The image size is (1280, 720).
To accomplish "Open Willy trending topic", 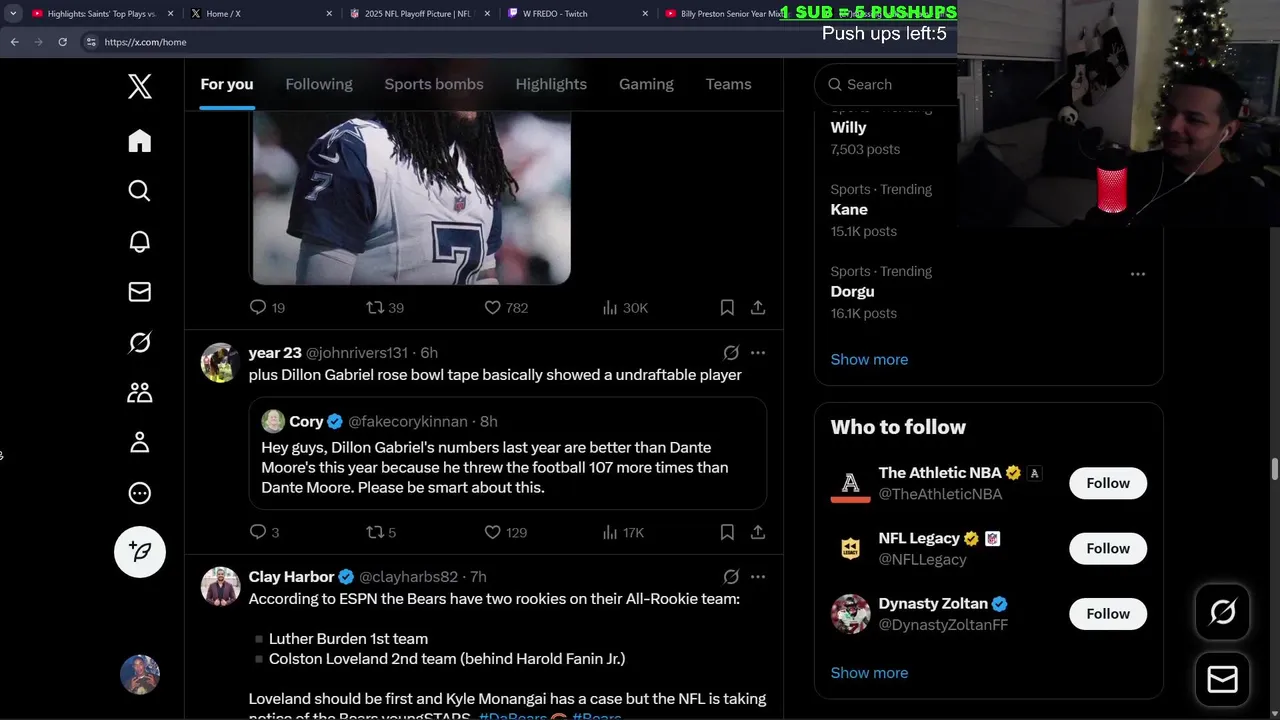I will pyautogui.click(x=848, y=127).
